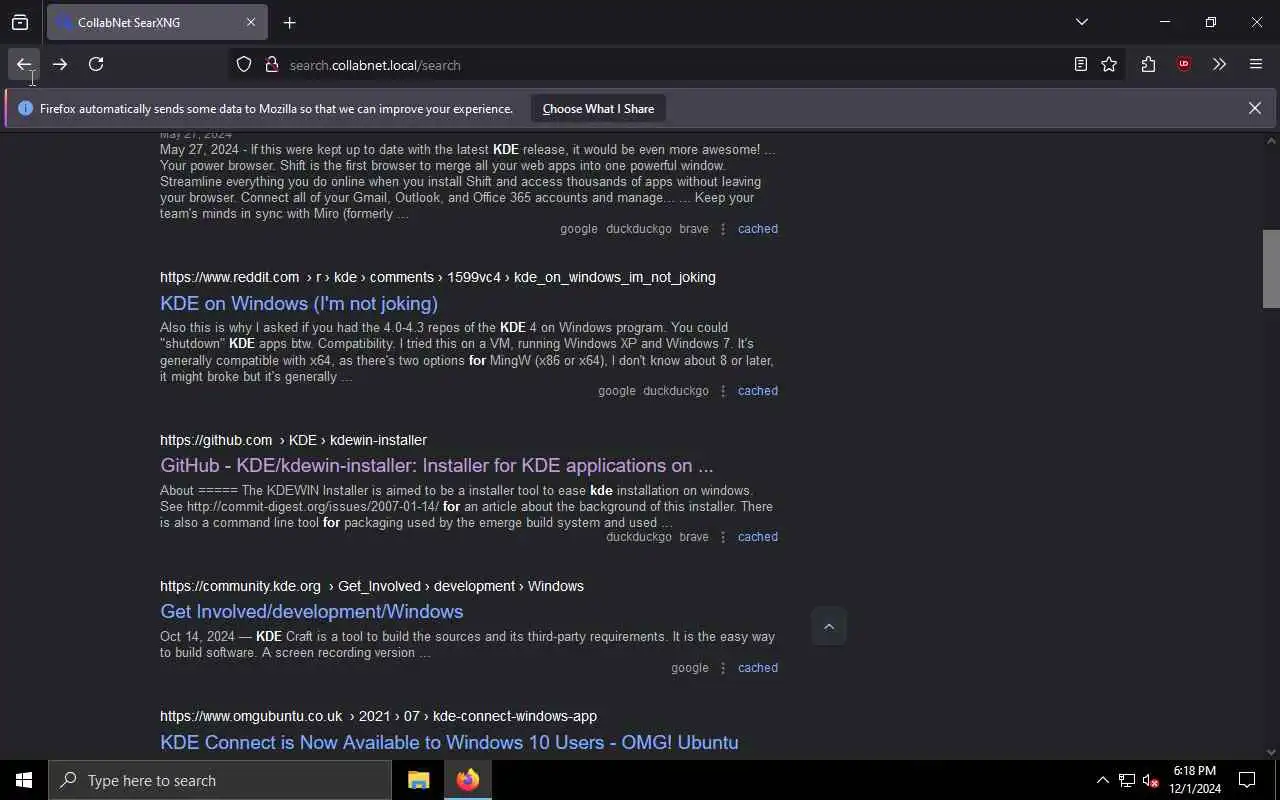1280x800 pixels.
Task: Toggle reader view icon
Action: pyautogui.click(x=1081, y=65)
